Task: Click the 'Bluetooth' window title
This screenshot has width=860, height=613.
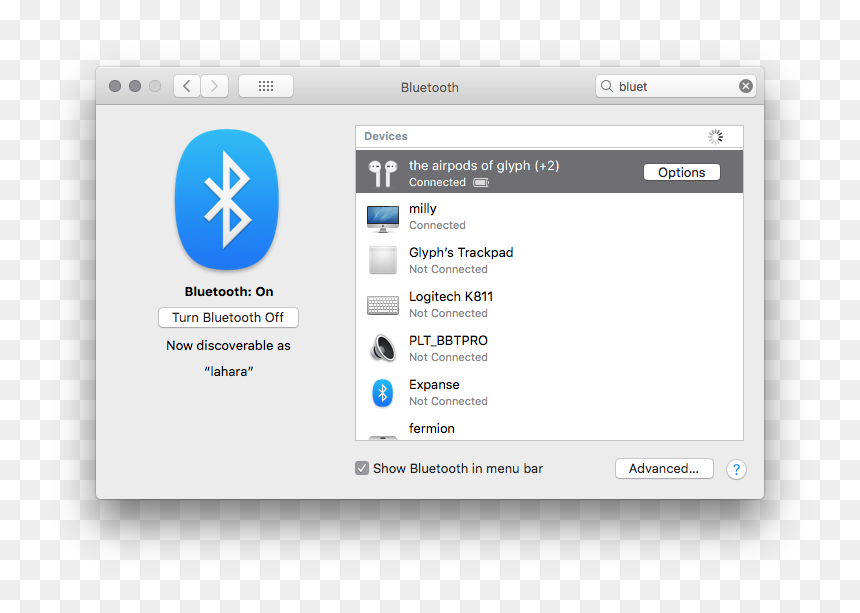Action: coord(429,87)
